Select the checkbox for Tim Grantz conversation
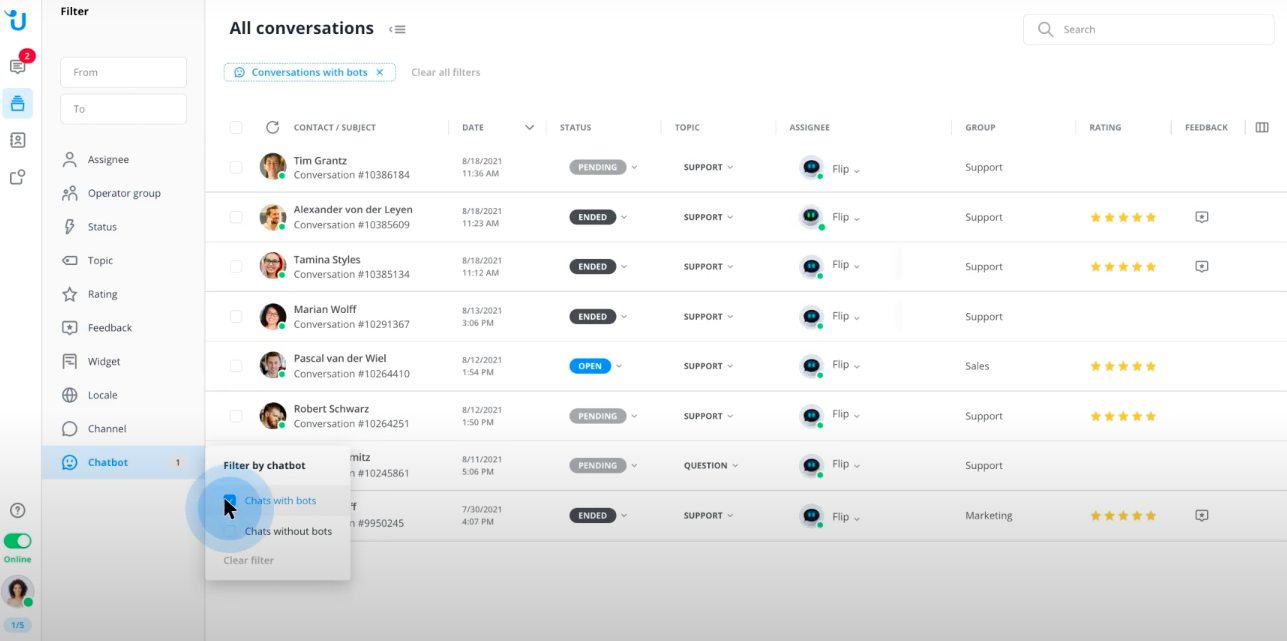The height and width of the screenshot is (641, 1287). (236, 167)
